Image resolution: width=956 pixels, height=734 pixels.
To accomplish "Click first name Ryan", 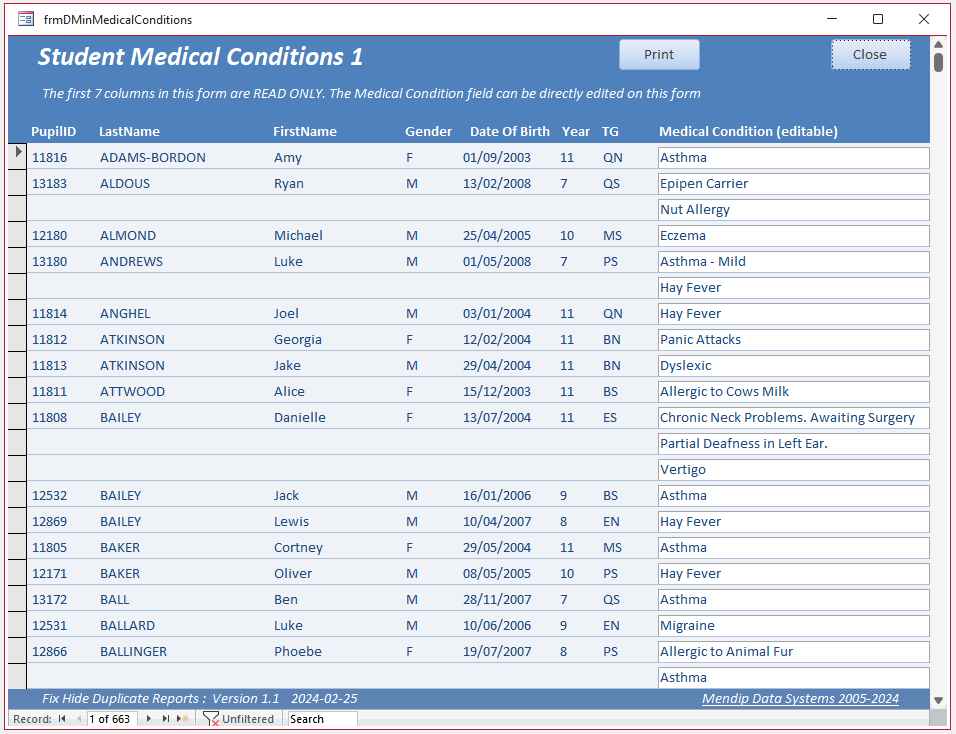I will tap(289, 184).
